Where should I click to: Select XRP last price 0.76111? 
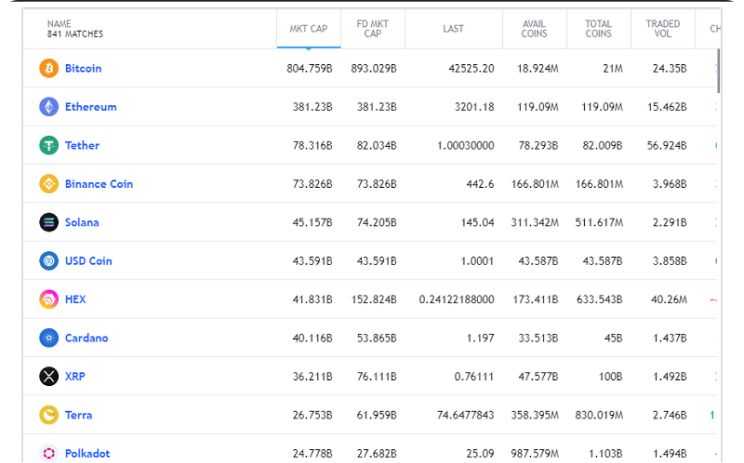[x=474, y=376]
